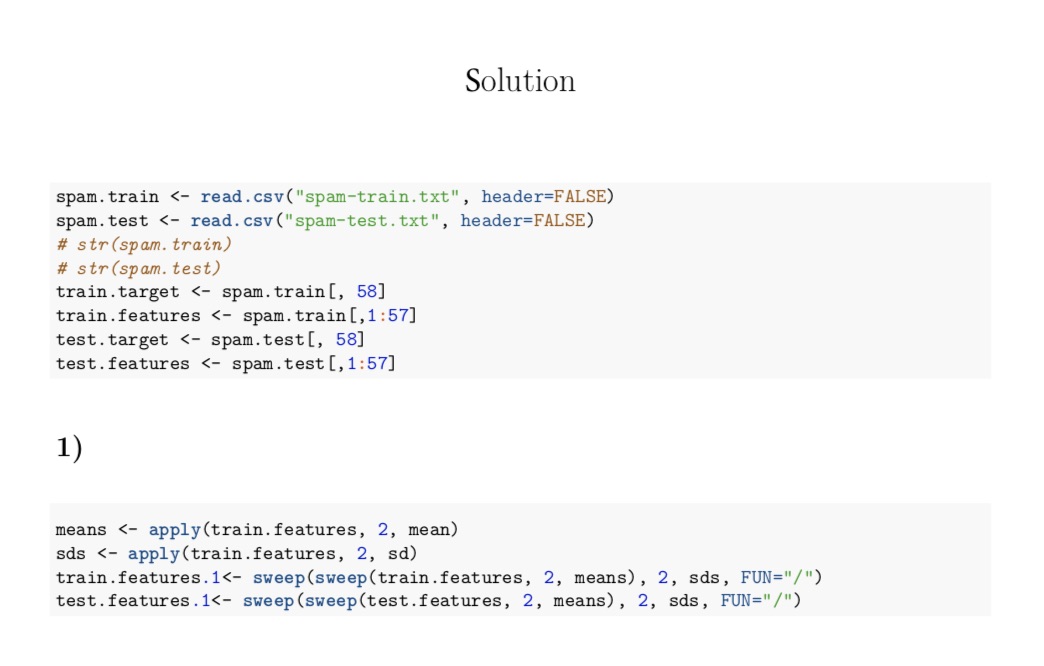
Task: Click test.features at its assignment line start
Action: click(x=123, y=364)
